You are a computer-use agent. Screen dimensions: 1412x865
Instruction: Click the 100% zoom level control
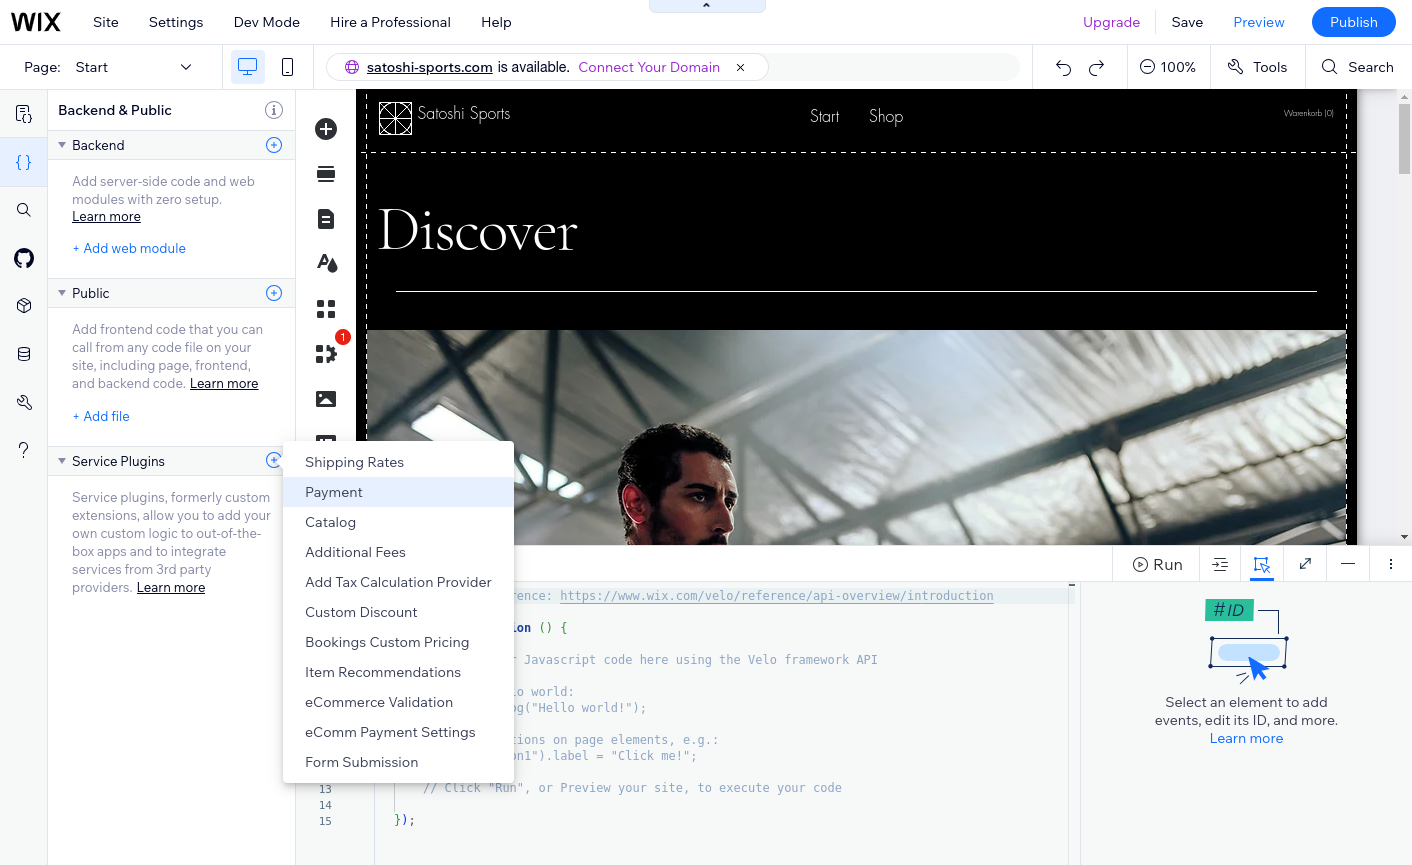tap(1168, 67)
